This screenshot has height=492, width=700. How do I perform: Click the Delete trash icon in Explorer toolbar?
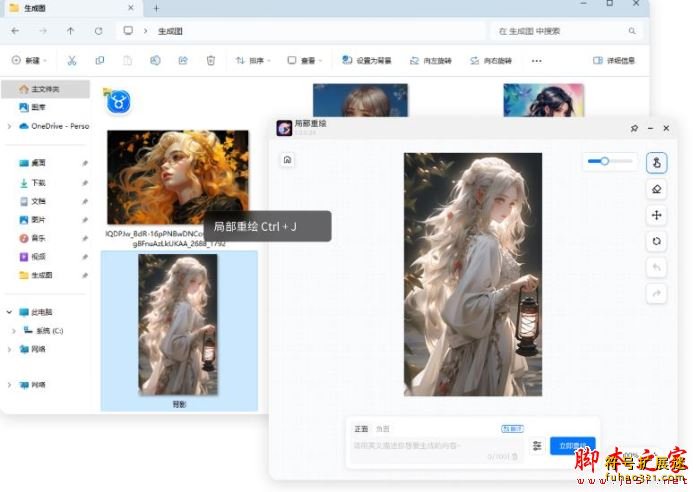tap(211, 60)
